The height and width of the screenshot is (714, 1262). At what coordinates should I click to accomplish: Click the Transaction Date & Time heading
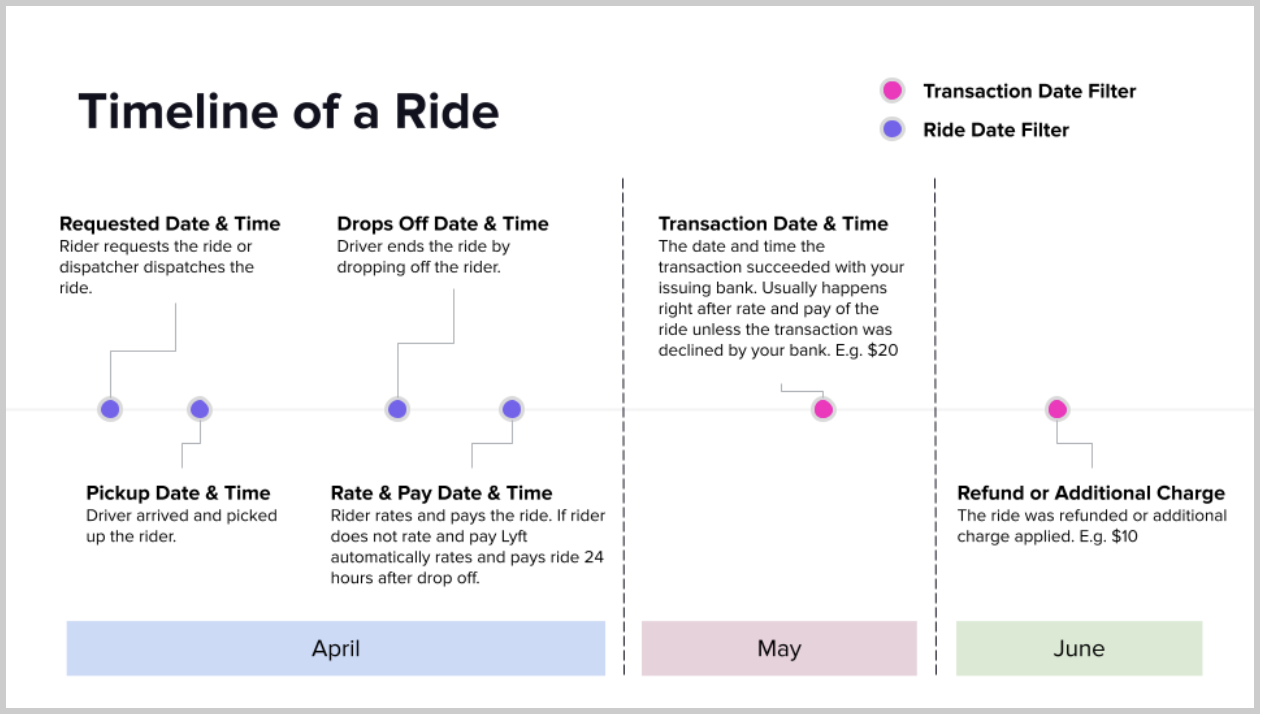click(773, 223)
